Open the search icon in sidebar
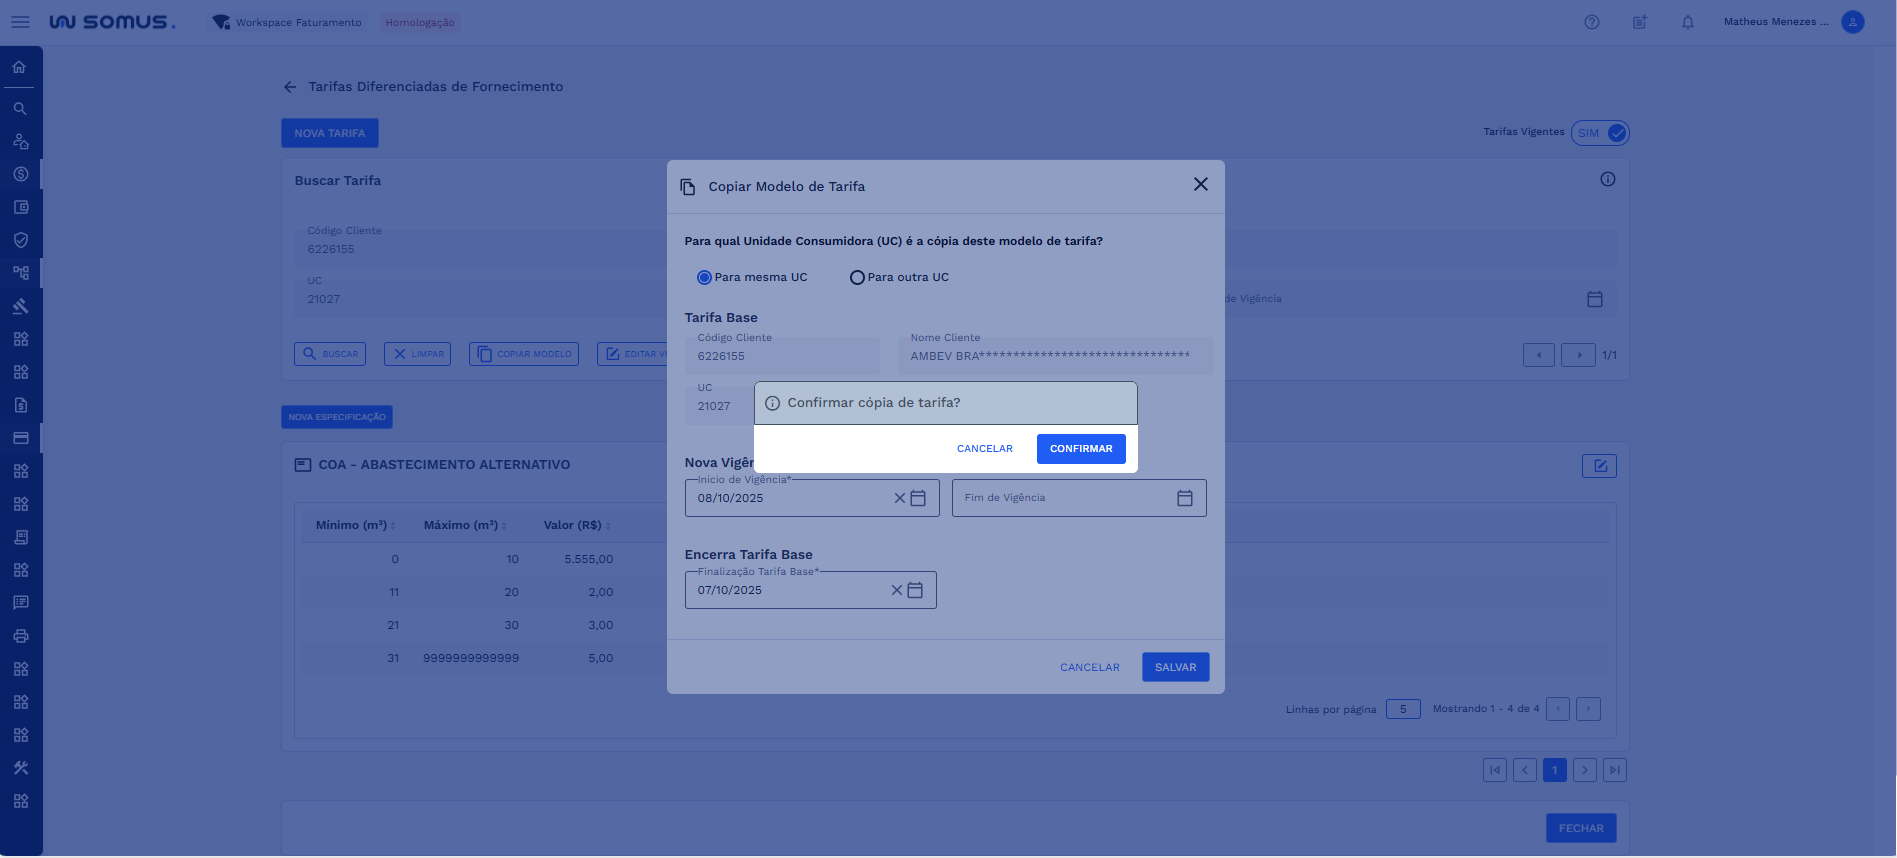1897x858 pixels. 20,108
